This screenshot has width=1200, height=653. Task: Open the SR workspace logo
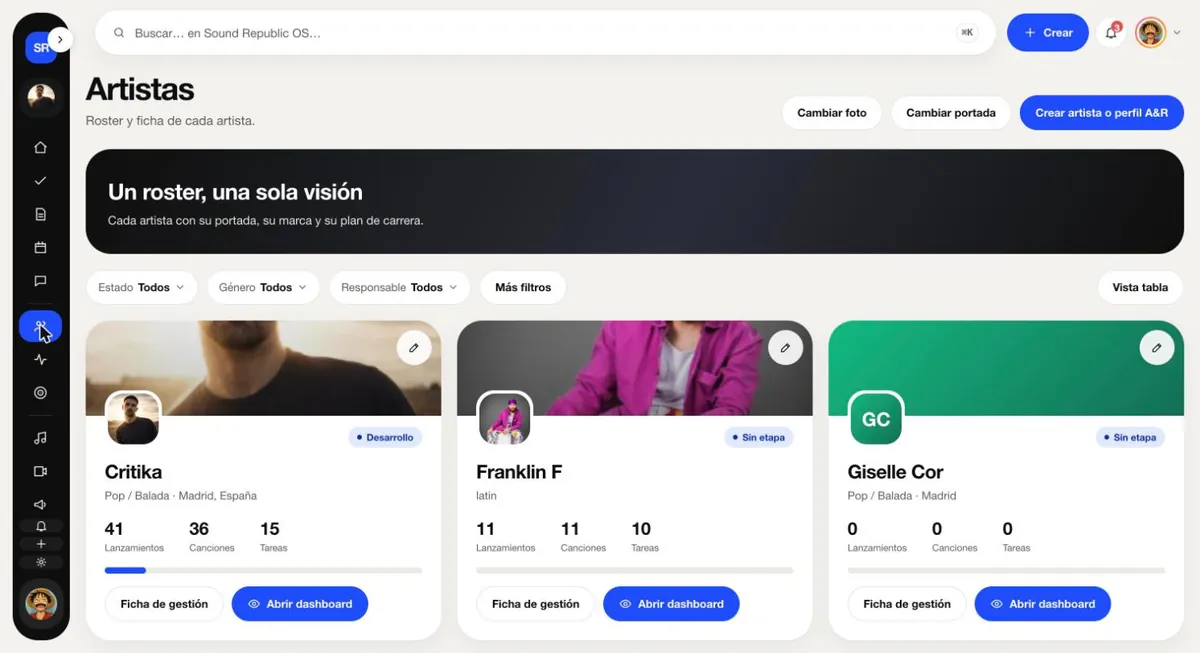tap(38, 47)
